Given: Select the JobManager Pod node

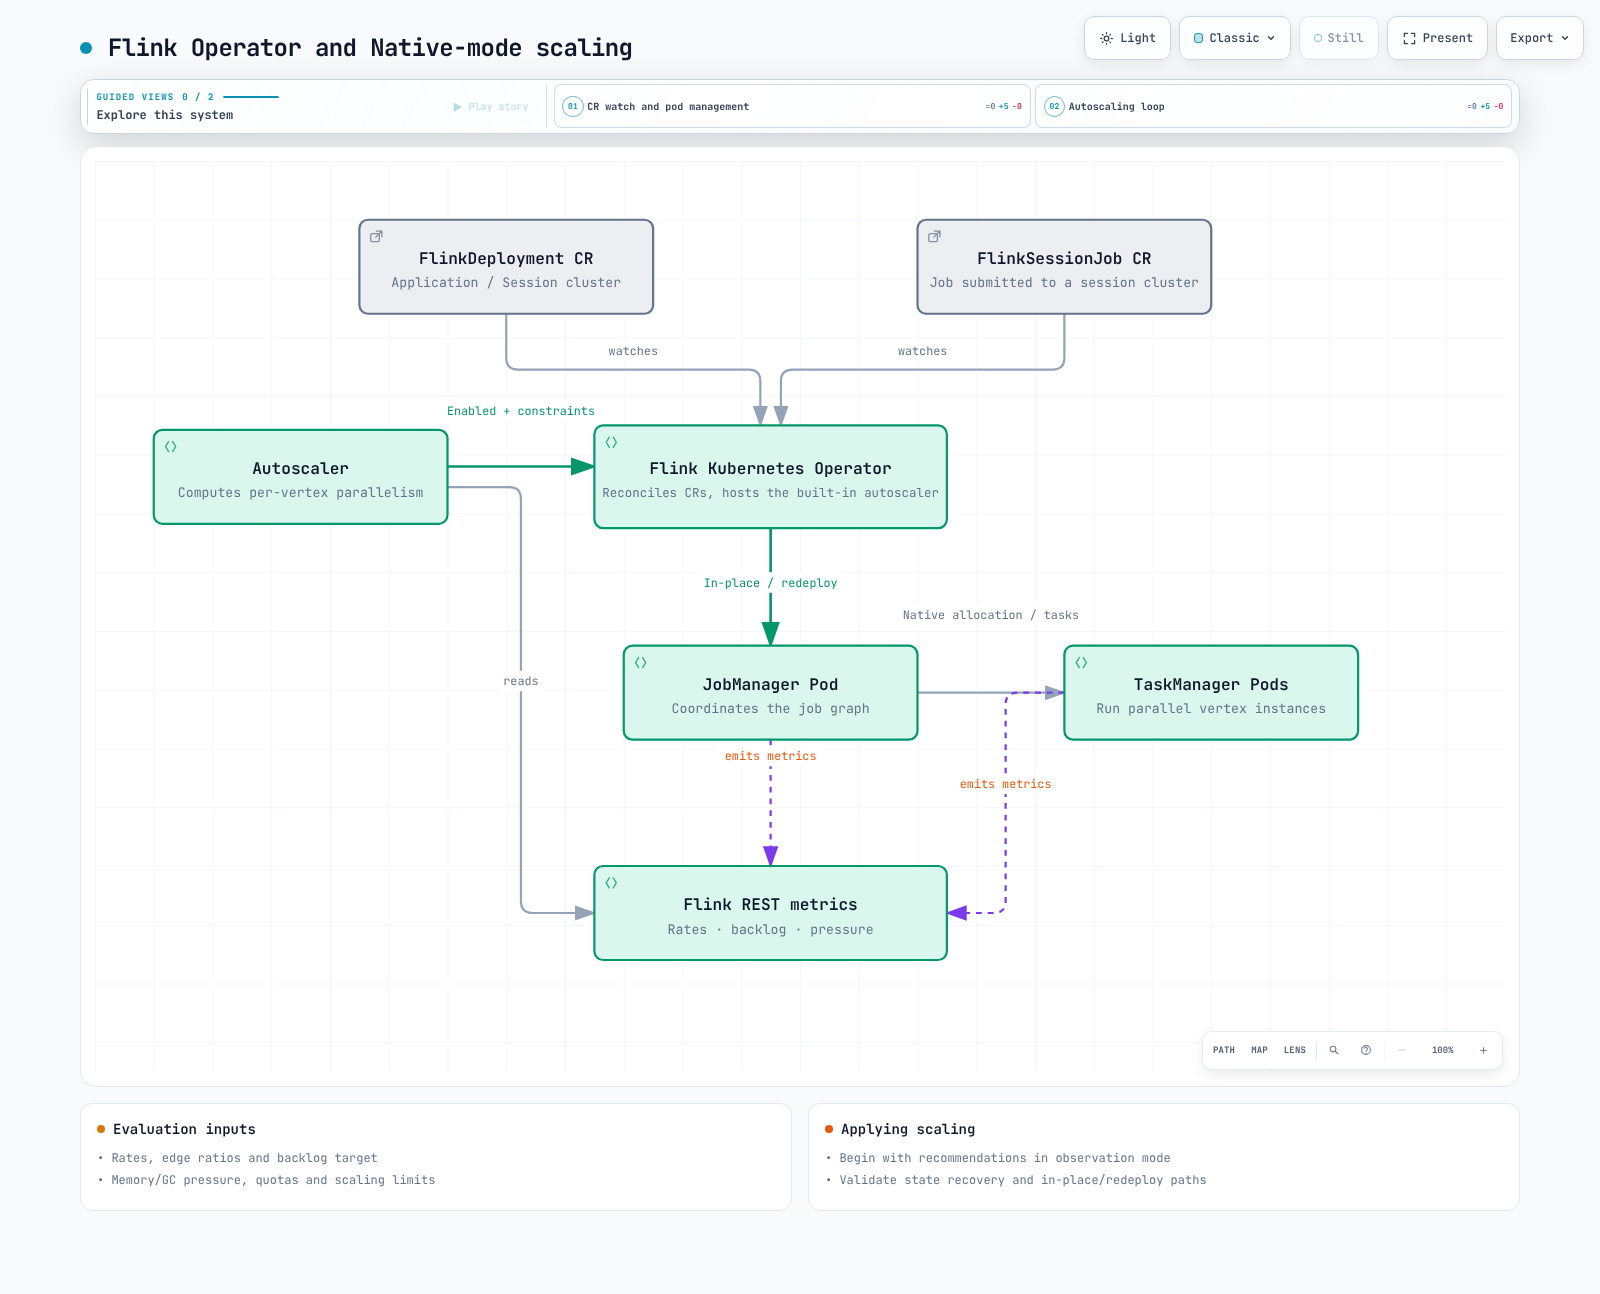Looking at the screenshot, I should click(x=770, y=693).
